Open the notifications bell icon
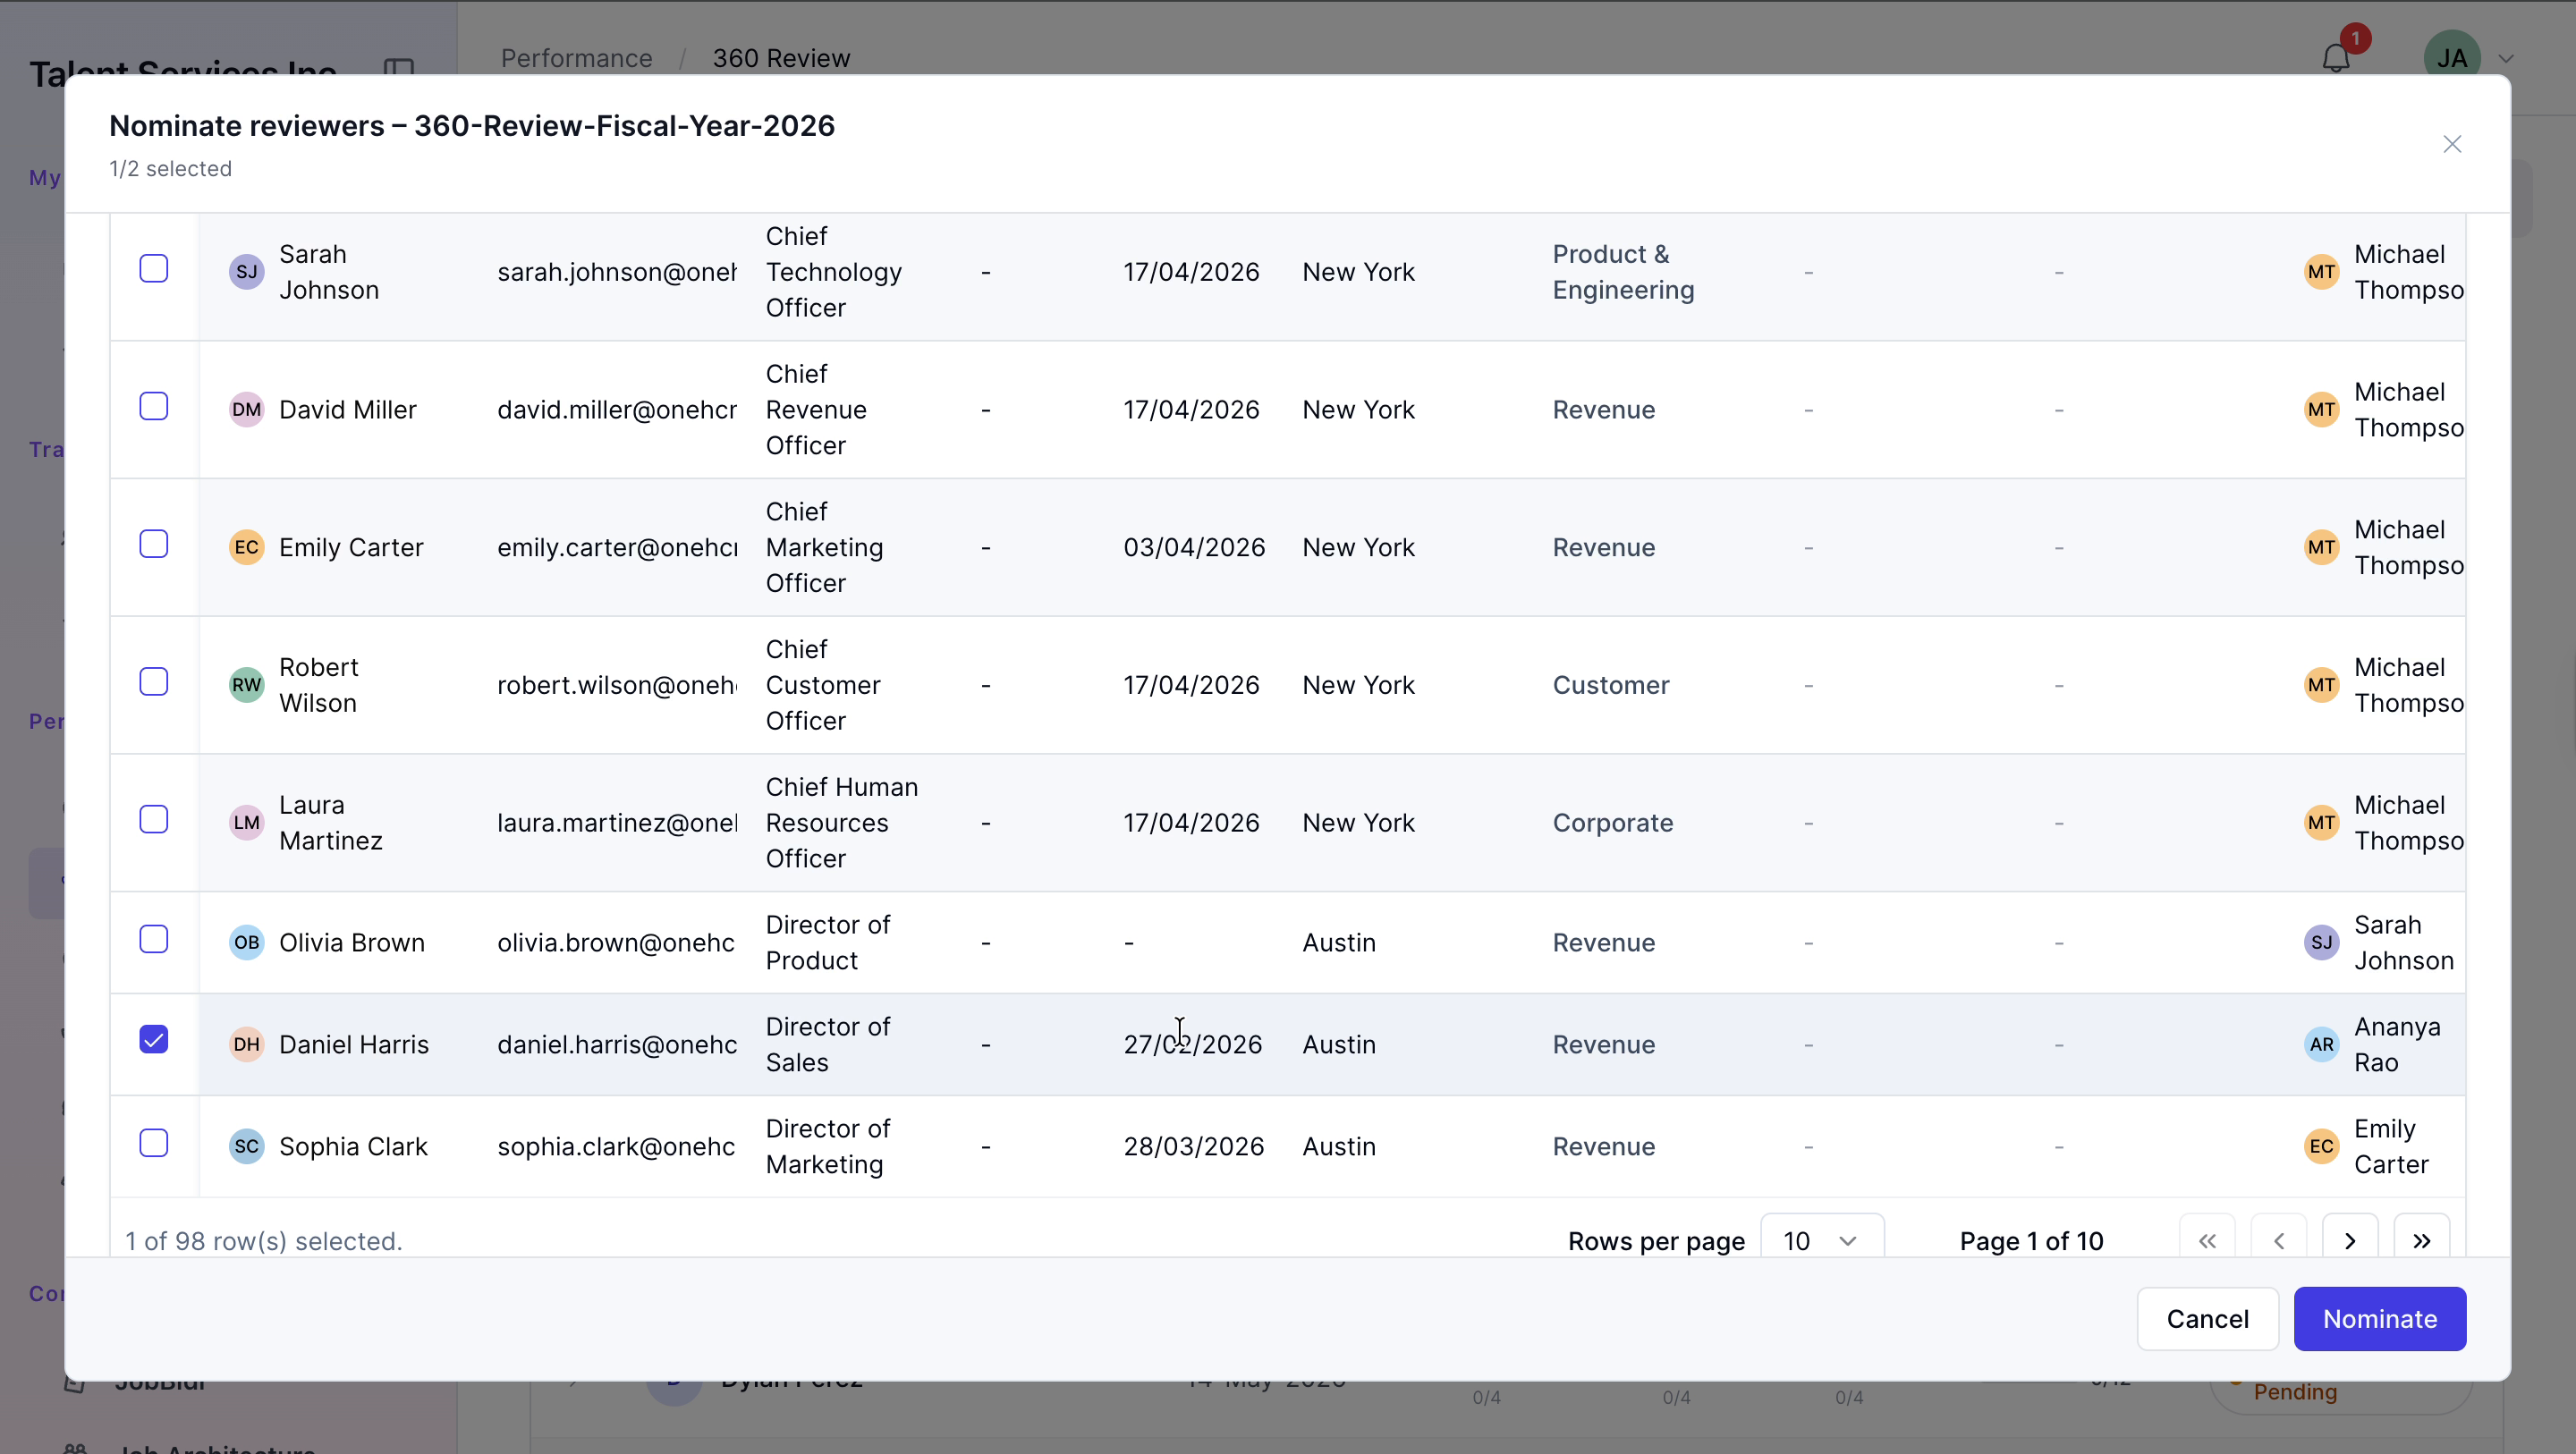This screenshot has width=2576, height=1454. click(2335, 58)
